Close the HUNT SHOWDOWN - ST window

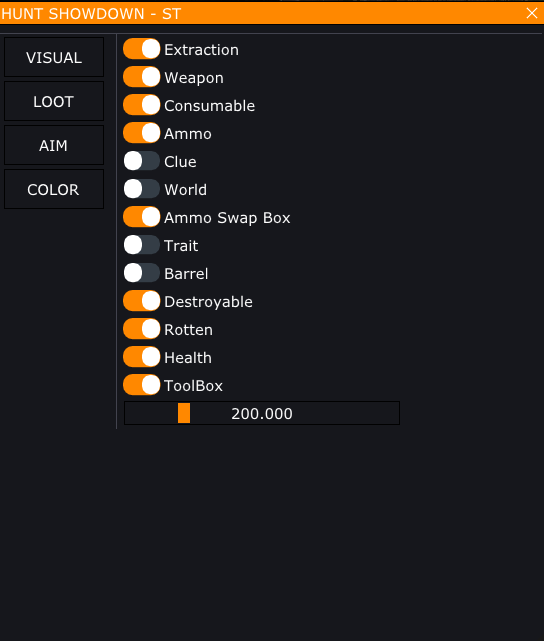click(532, 13)
